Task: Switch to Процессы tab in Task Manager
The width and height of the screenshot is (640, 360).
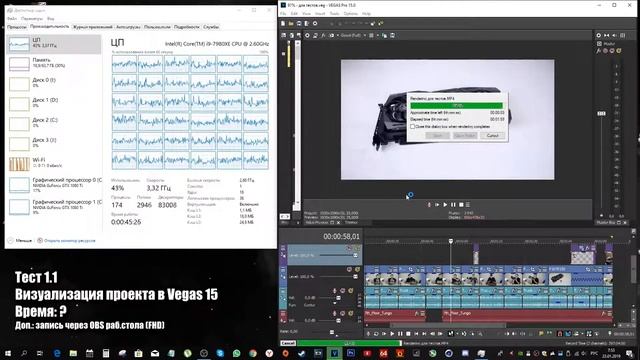Action: [17, 27]
